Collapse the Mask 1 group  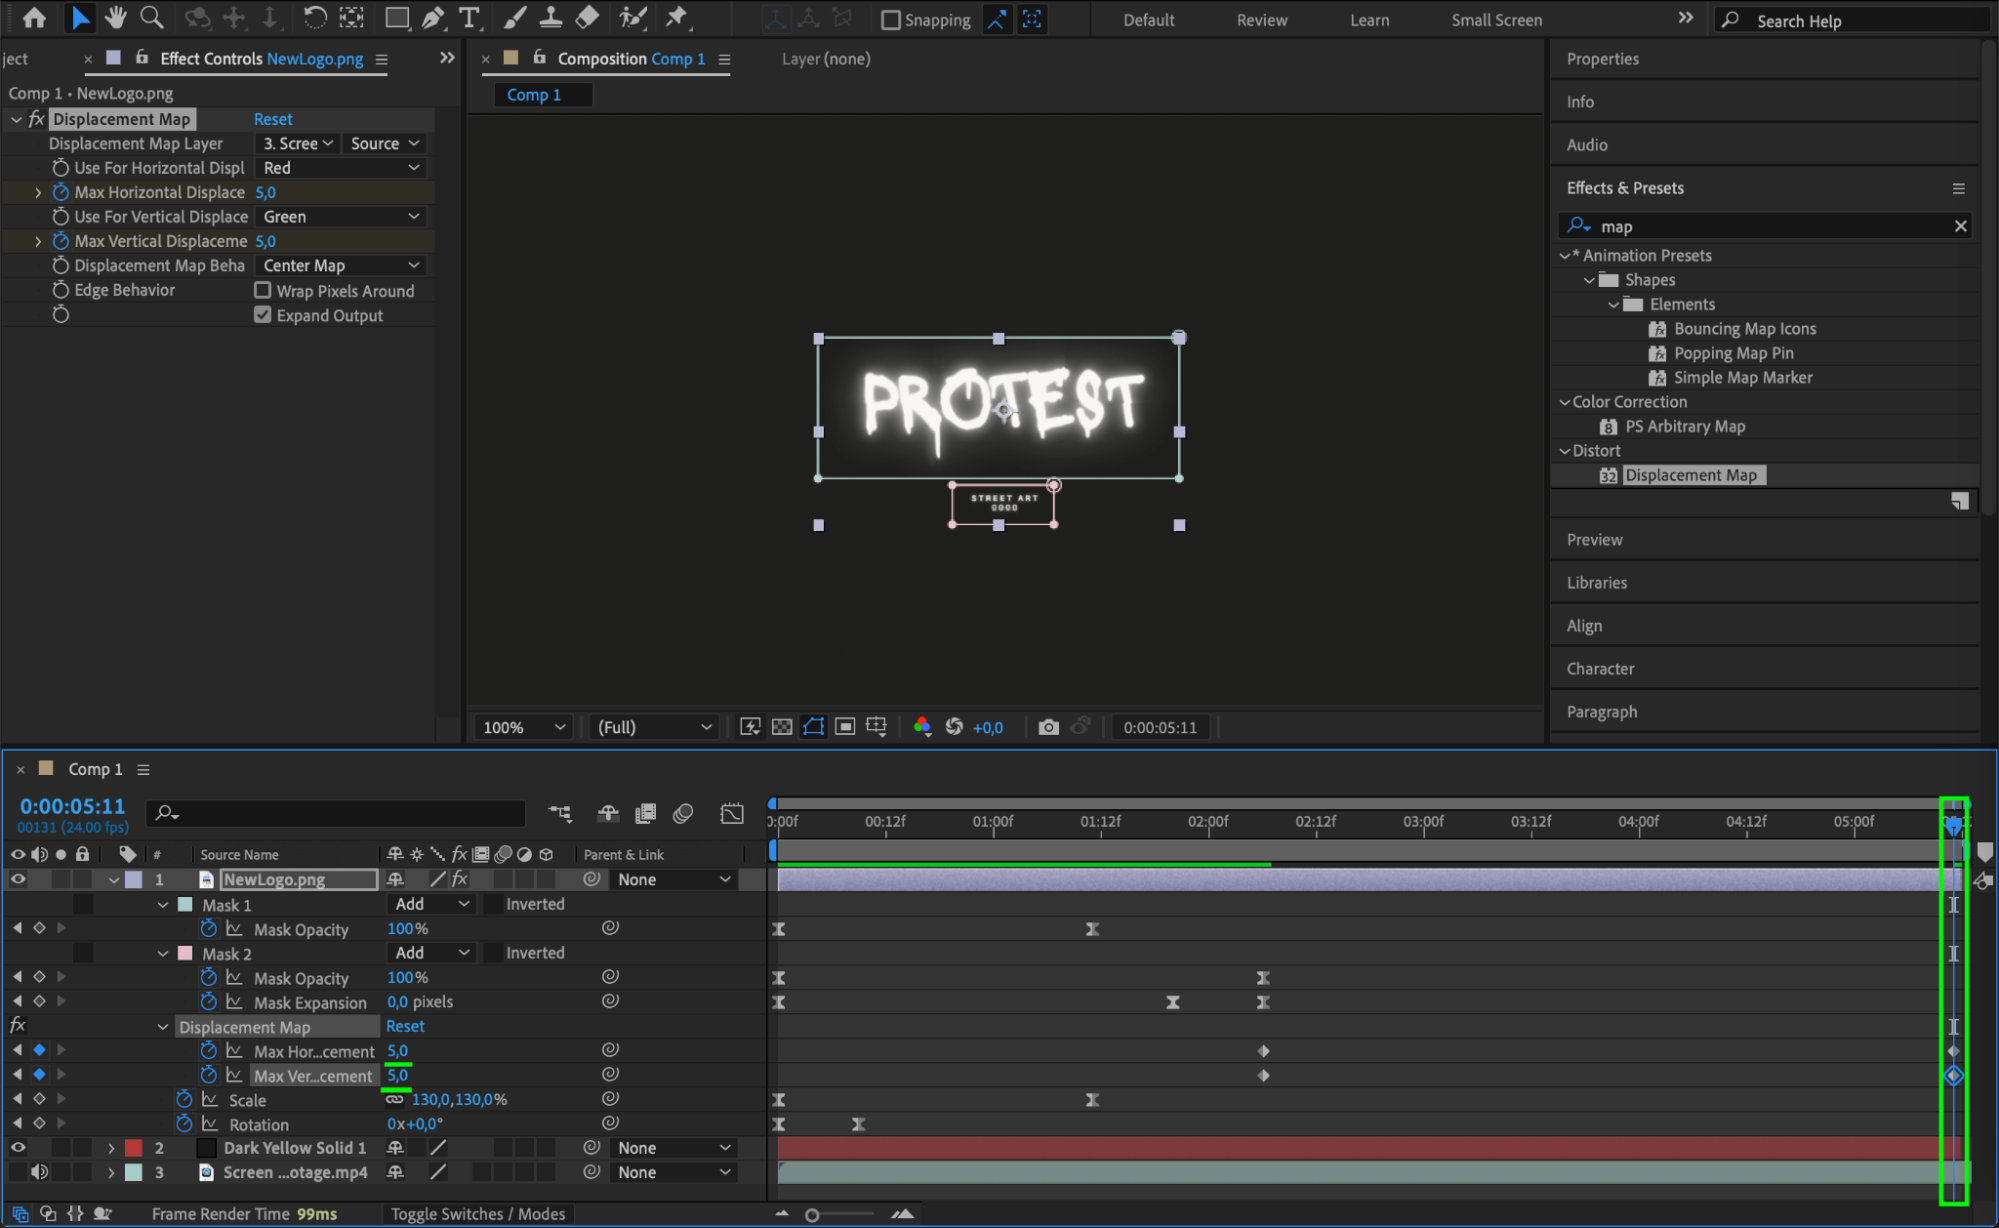tap(163, 904)
